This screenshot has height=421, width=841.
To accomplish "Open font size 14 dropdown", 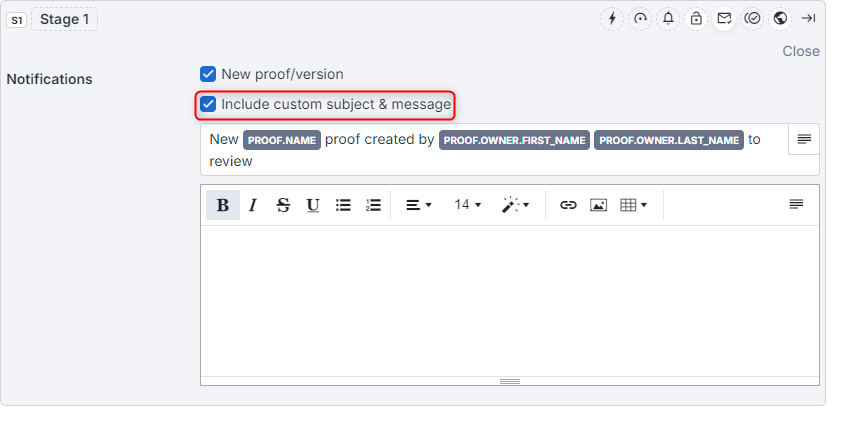I will [x=468, y=205].
